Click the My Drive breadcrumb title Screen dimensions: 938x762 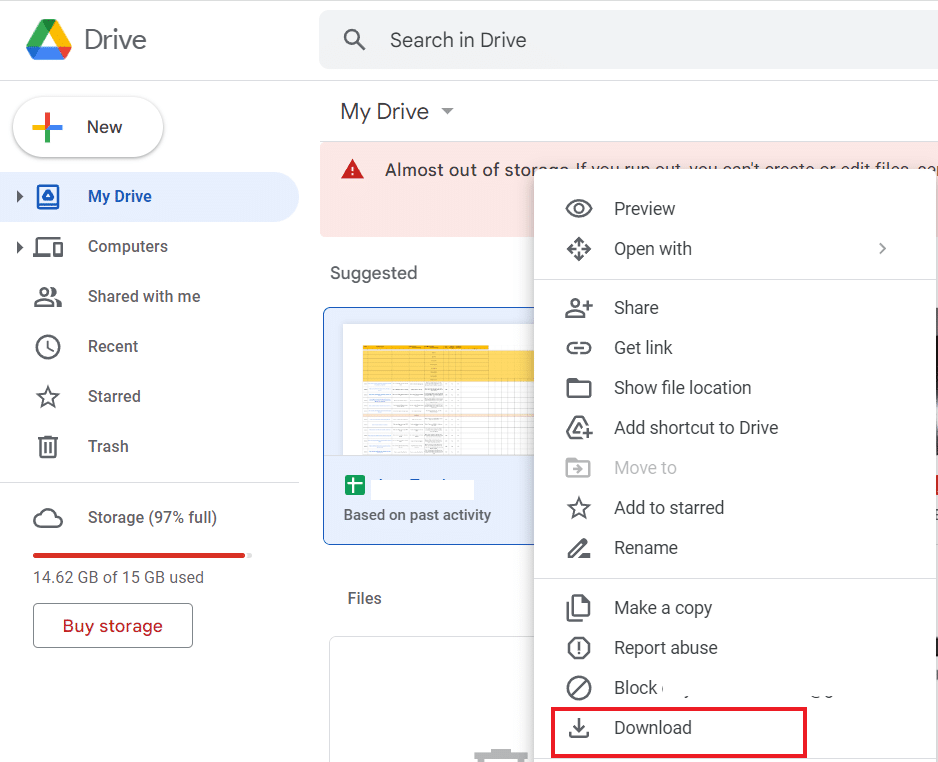click(385, 111)
